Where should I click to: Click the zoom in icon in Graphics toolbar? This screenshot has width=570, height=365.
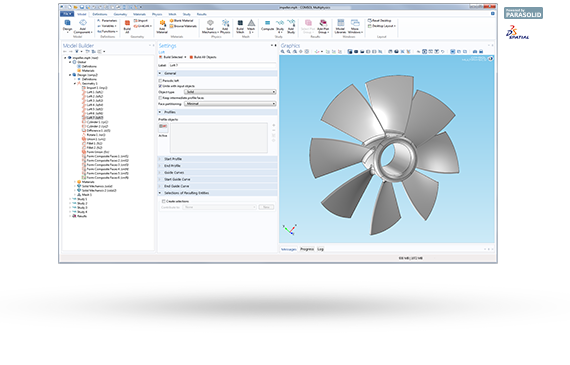[283, 52]
